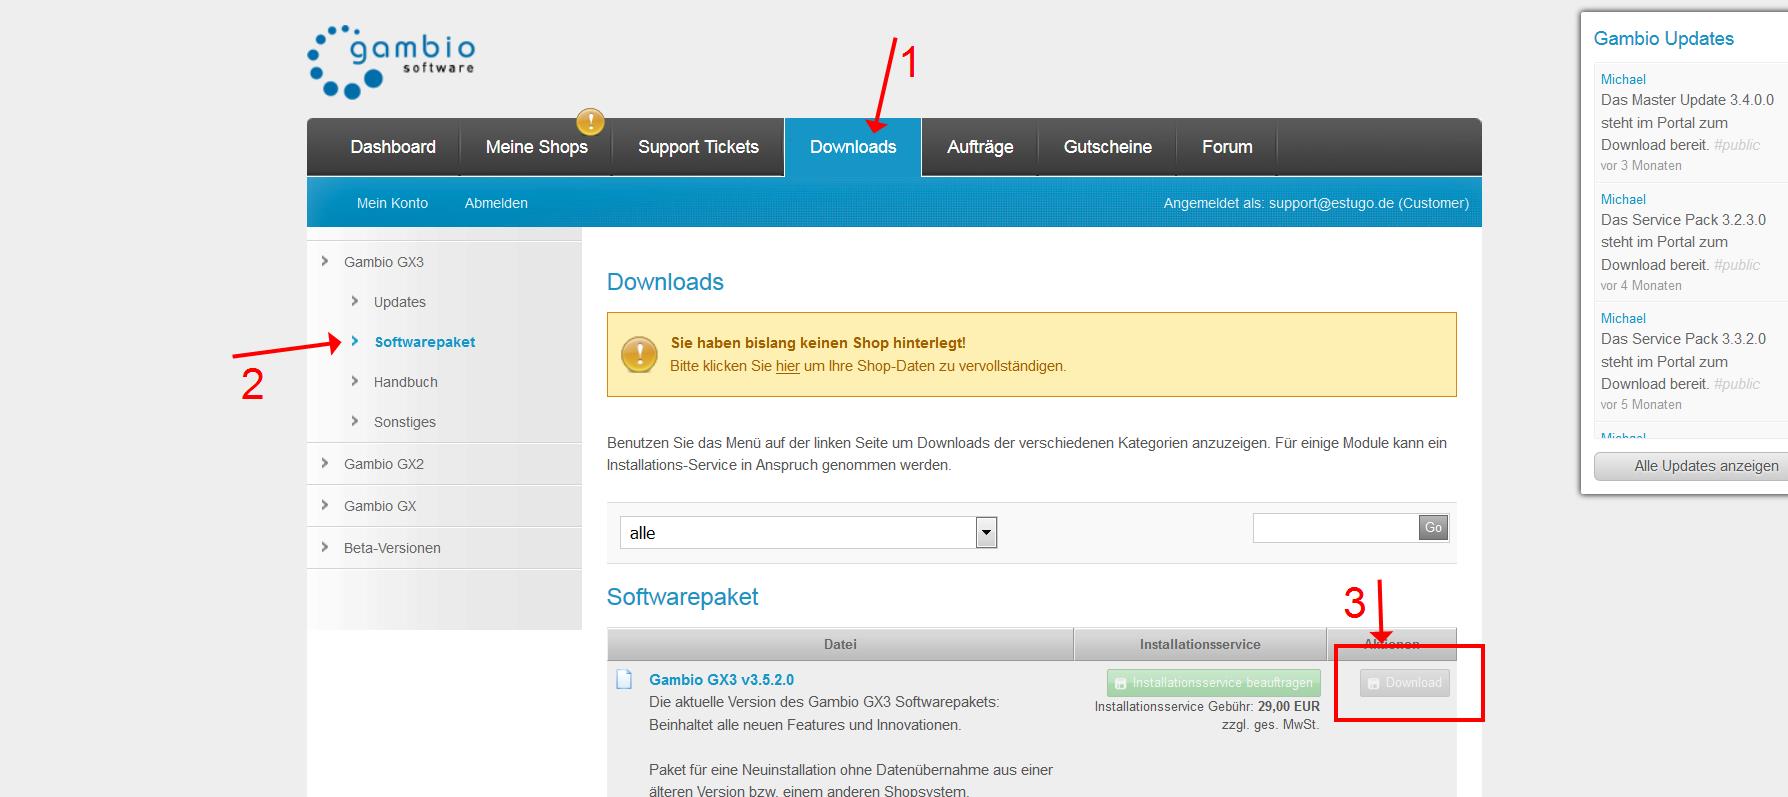Open the 'alle' category dropdown
Screen dimensions: 1788x797
tap(808, 533)
